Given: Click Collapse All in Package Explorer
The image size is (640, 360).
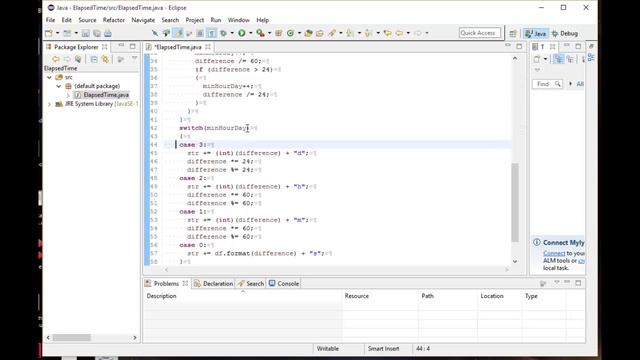Looking at the screenshot, I should coord(94,60).
